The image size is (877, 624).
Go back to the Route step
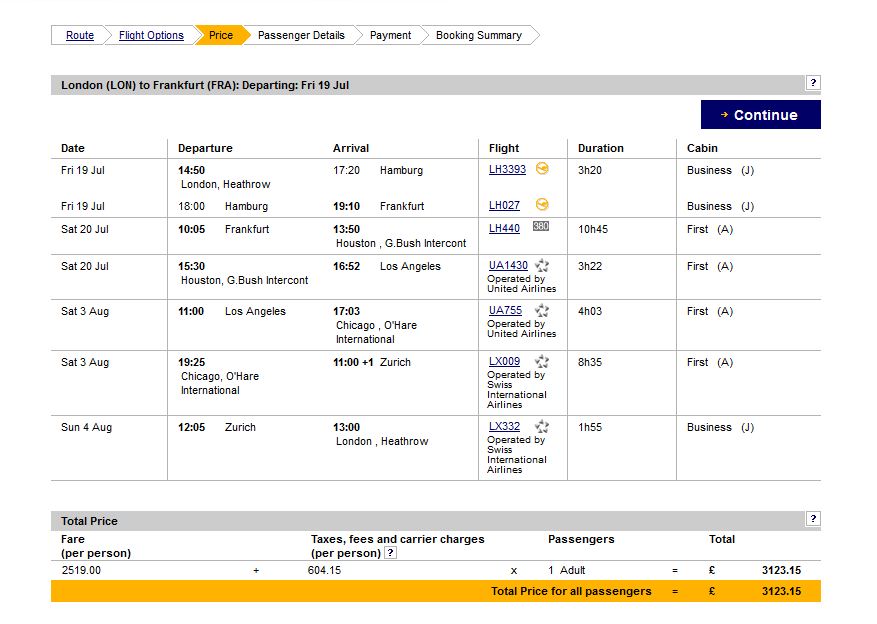(x=80, y=35)
